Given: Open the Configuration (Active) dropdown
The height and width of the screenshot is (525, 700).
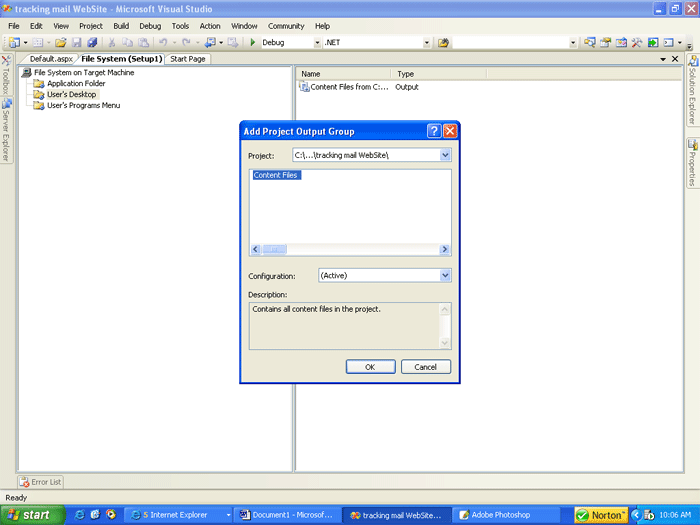Looking at the screenshot, I should tap(445, 275).
